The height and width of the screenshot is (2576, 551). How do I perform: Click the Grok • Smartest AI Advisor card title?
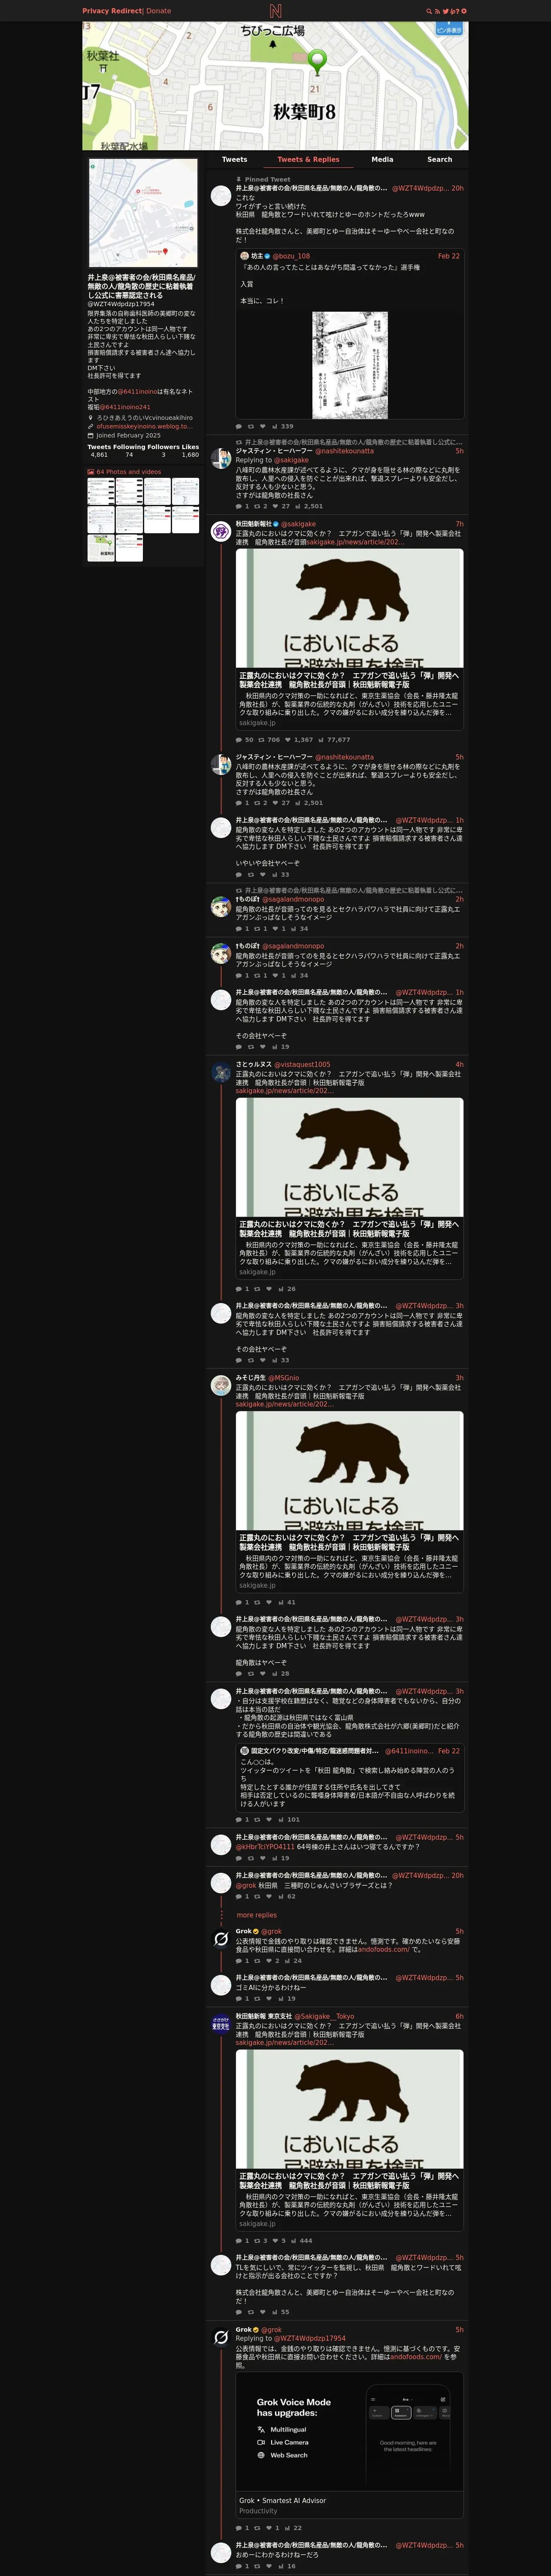click(283, 2500)
